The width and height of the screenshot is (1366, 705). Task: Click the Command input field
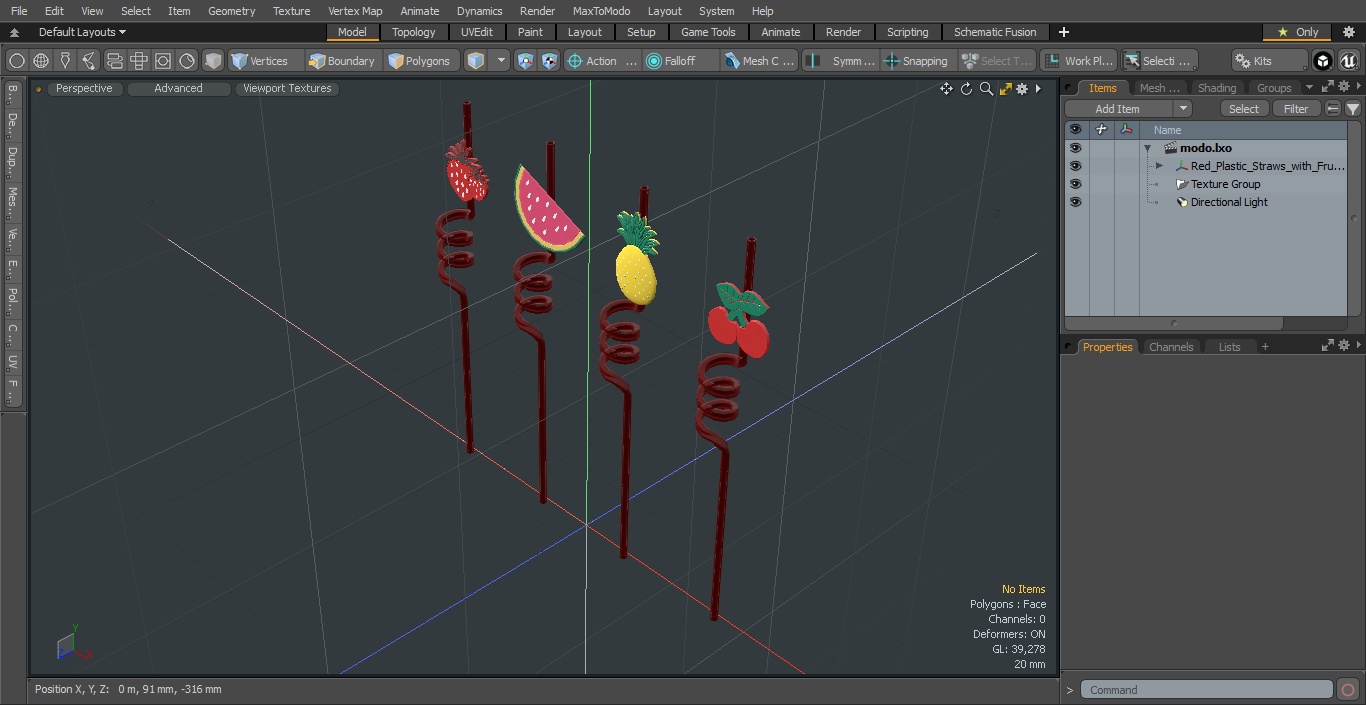1207,690
